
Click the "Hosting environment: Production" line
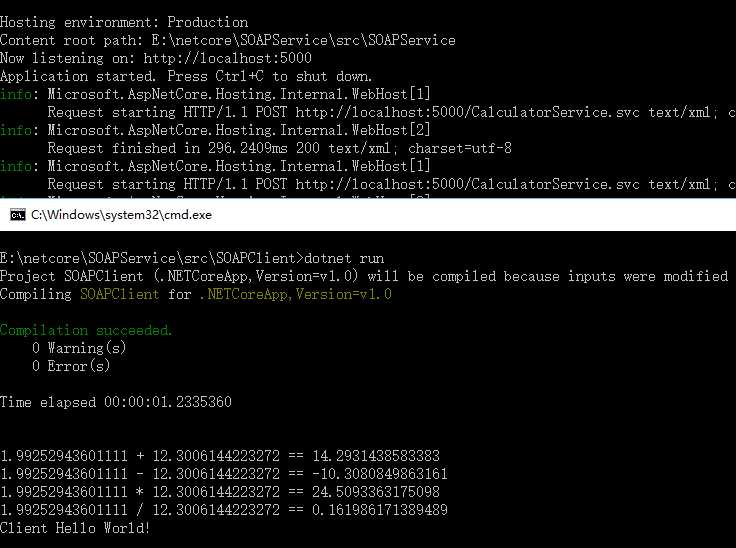coord(124,22)
